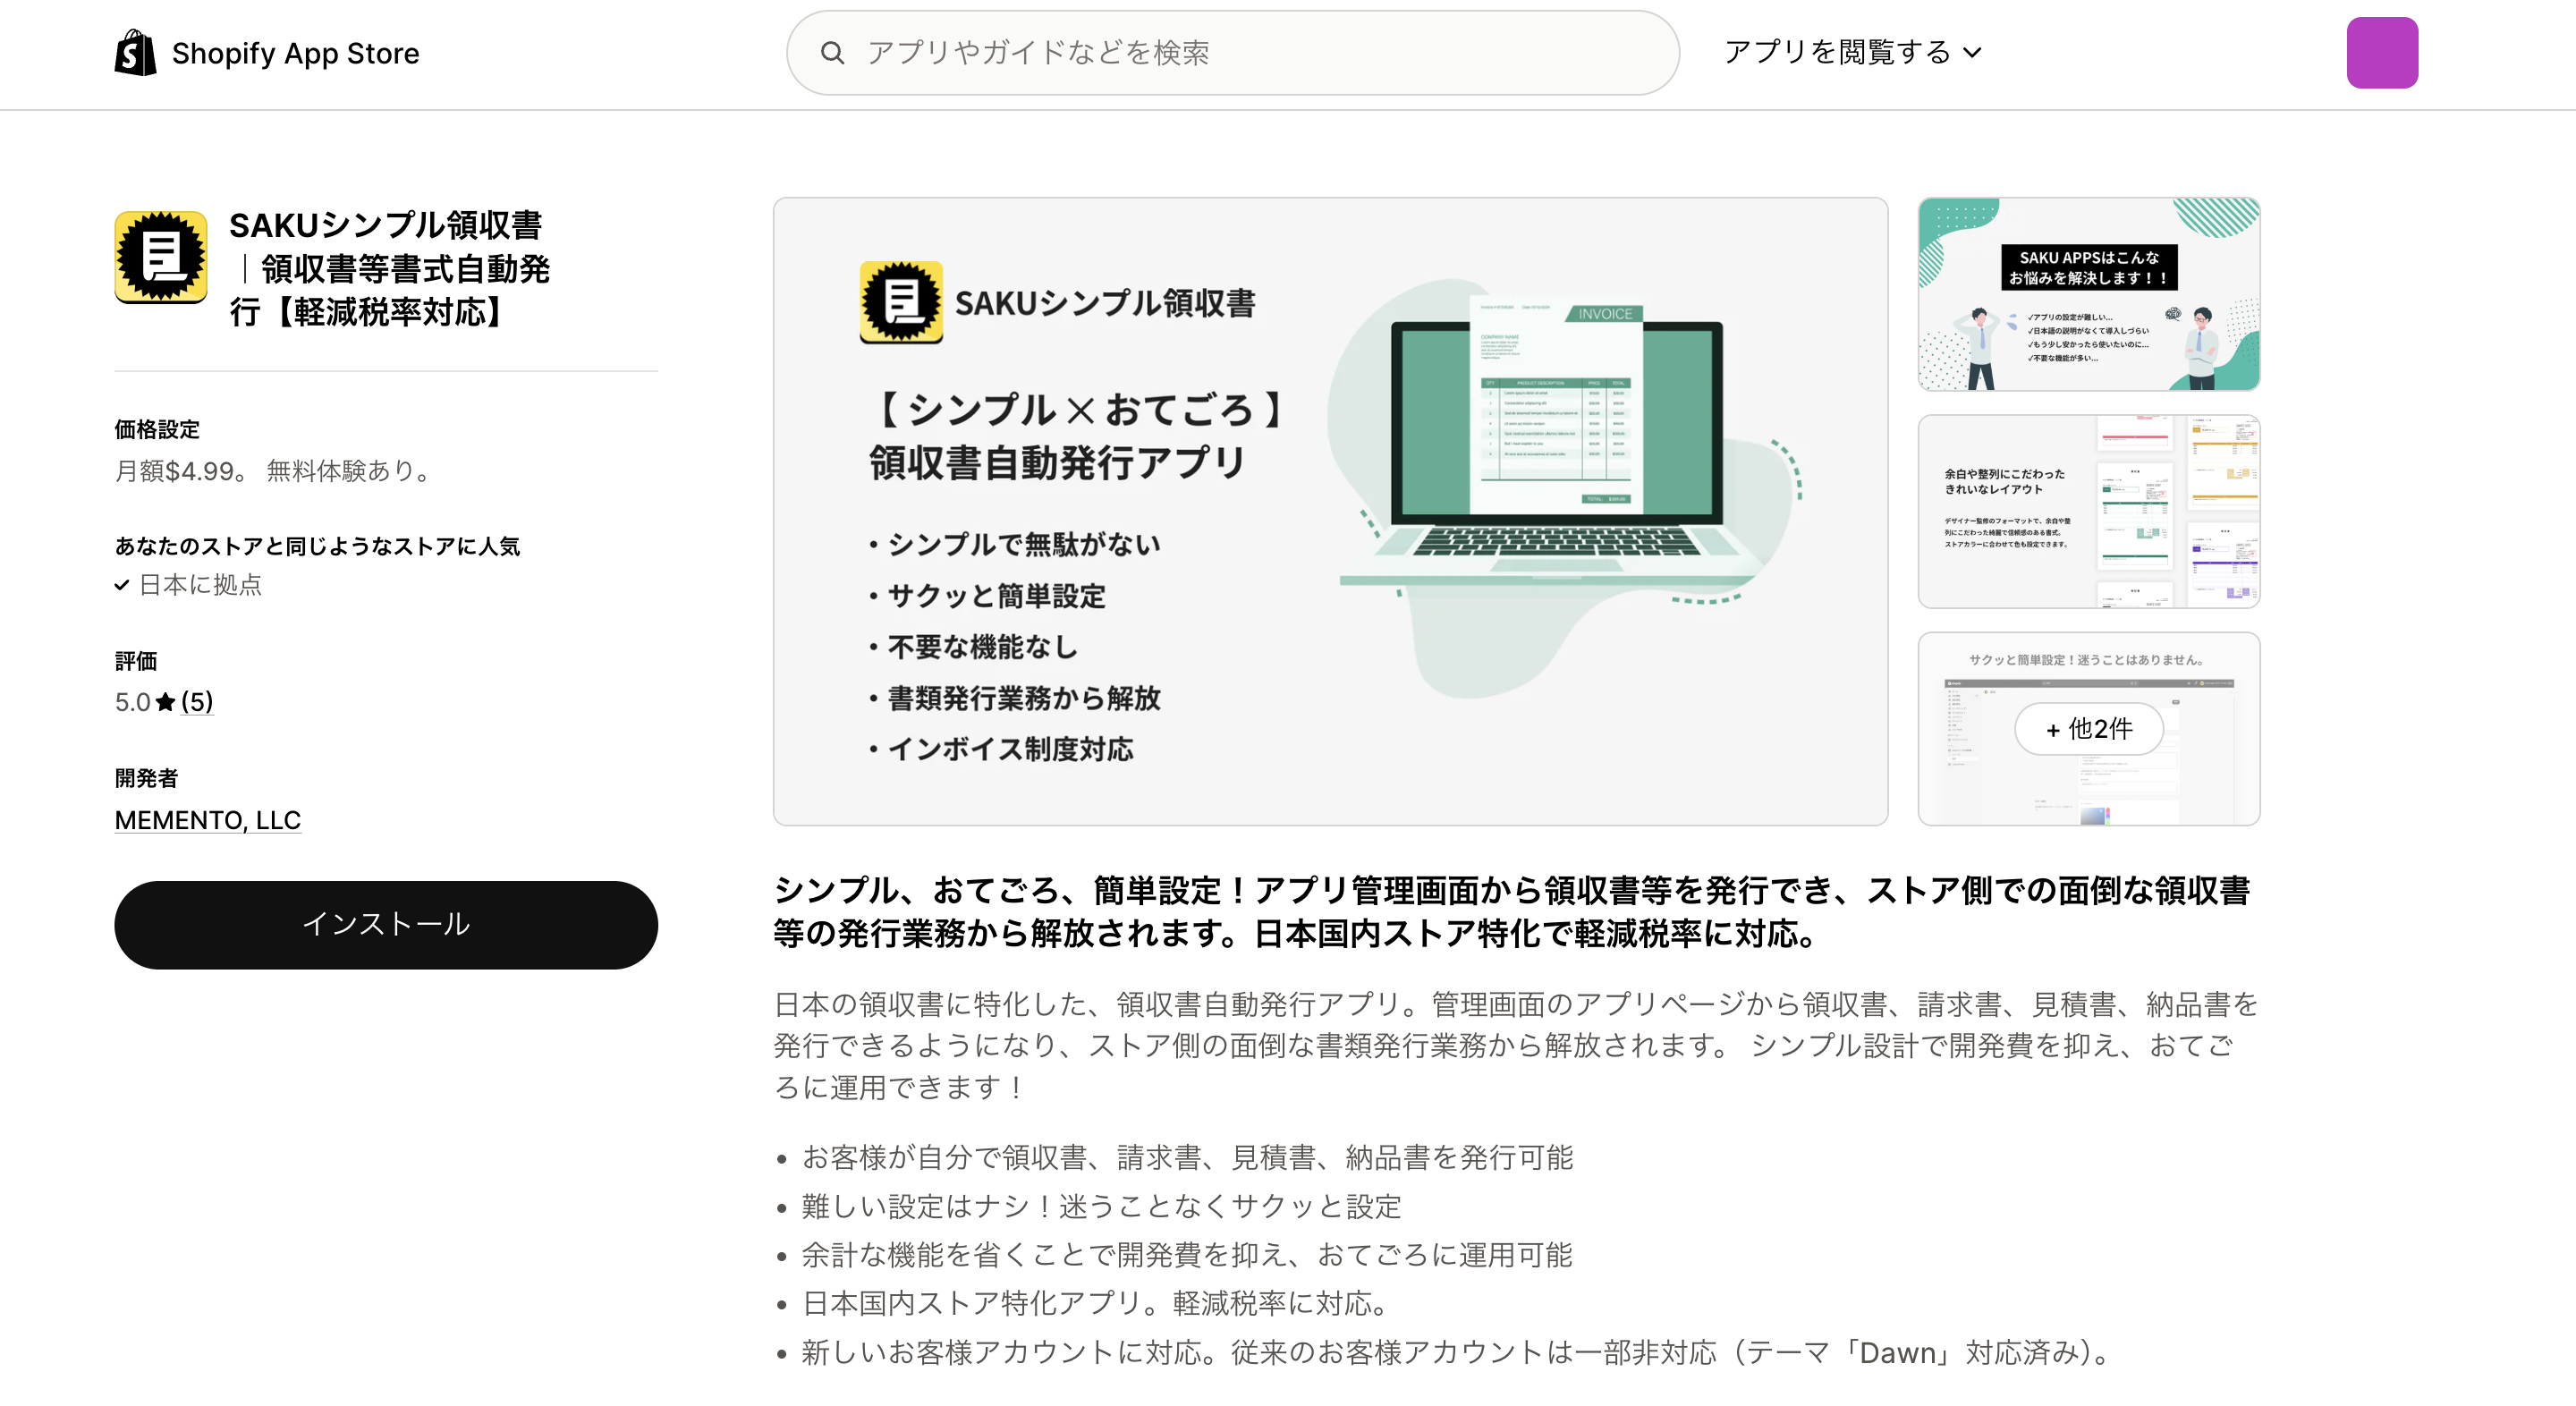Open the (5) reviews link
The height and width of the screenshot is (1406, 2576).
point(198,701)
